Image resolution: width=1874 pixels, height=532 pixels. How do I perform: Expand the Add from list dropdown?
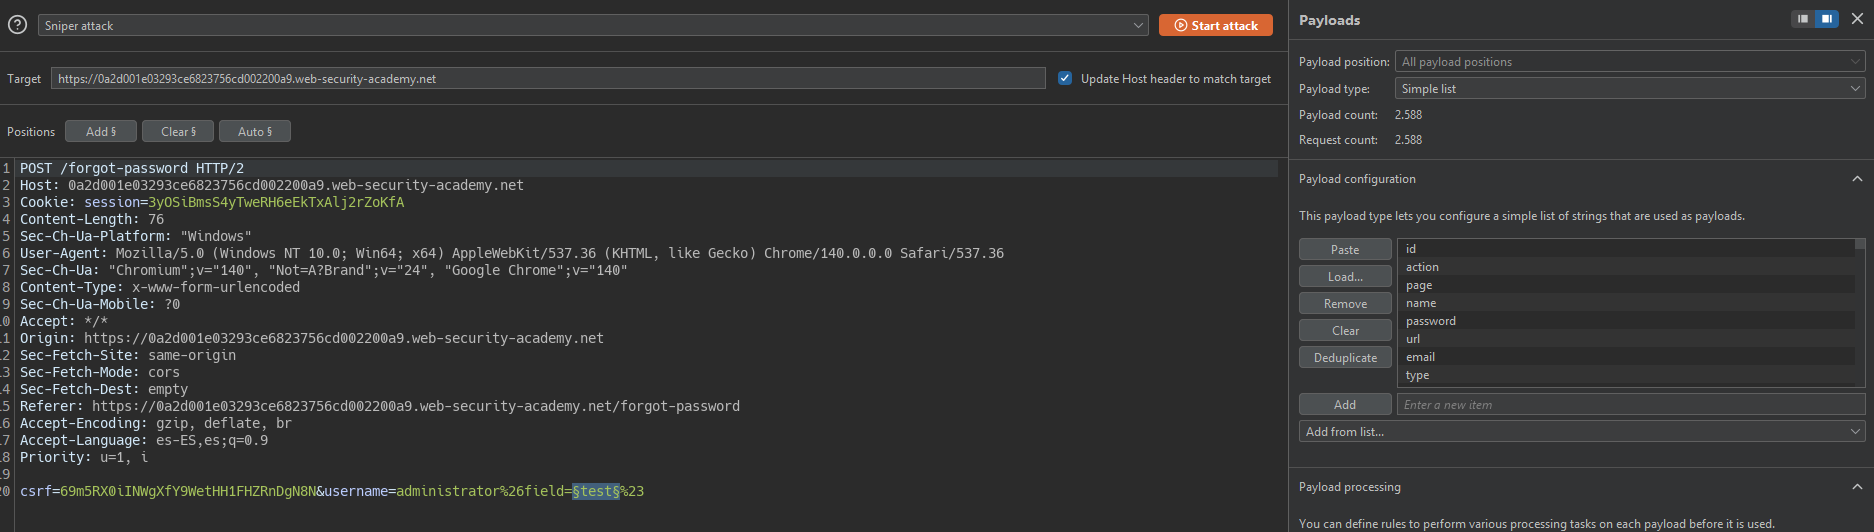[x=1582, y=432]
